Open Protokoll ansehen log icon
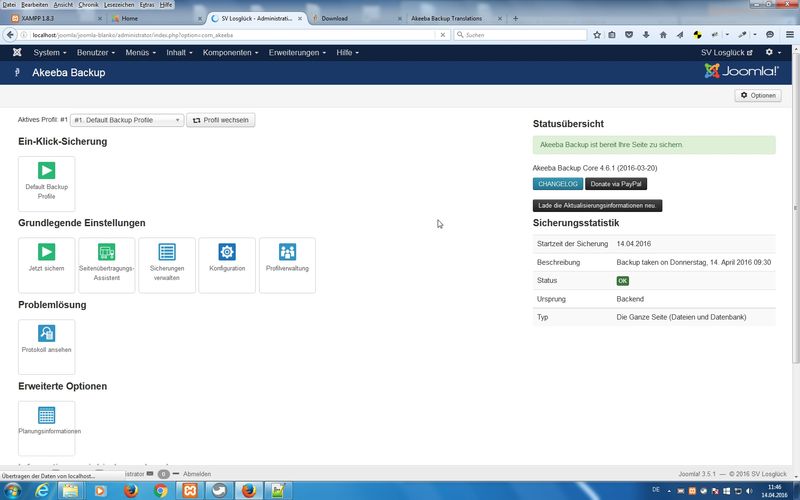This screenshot has height=500, width=800. [46, 333]
